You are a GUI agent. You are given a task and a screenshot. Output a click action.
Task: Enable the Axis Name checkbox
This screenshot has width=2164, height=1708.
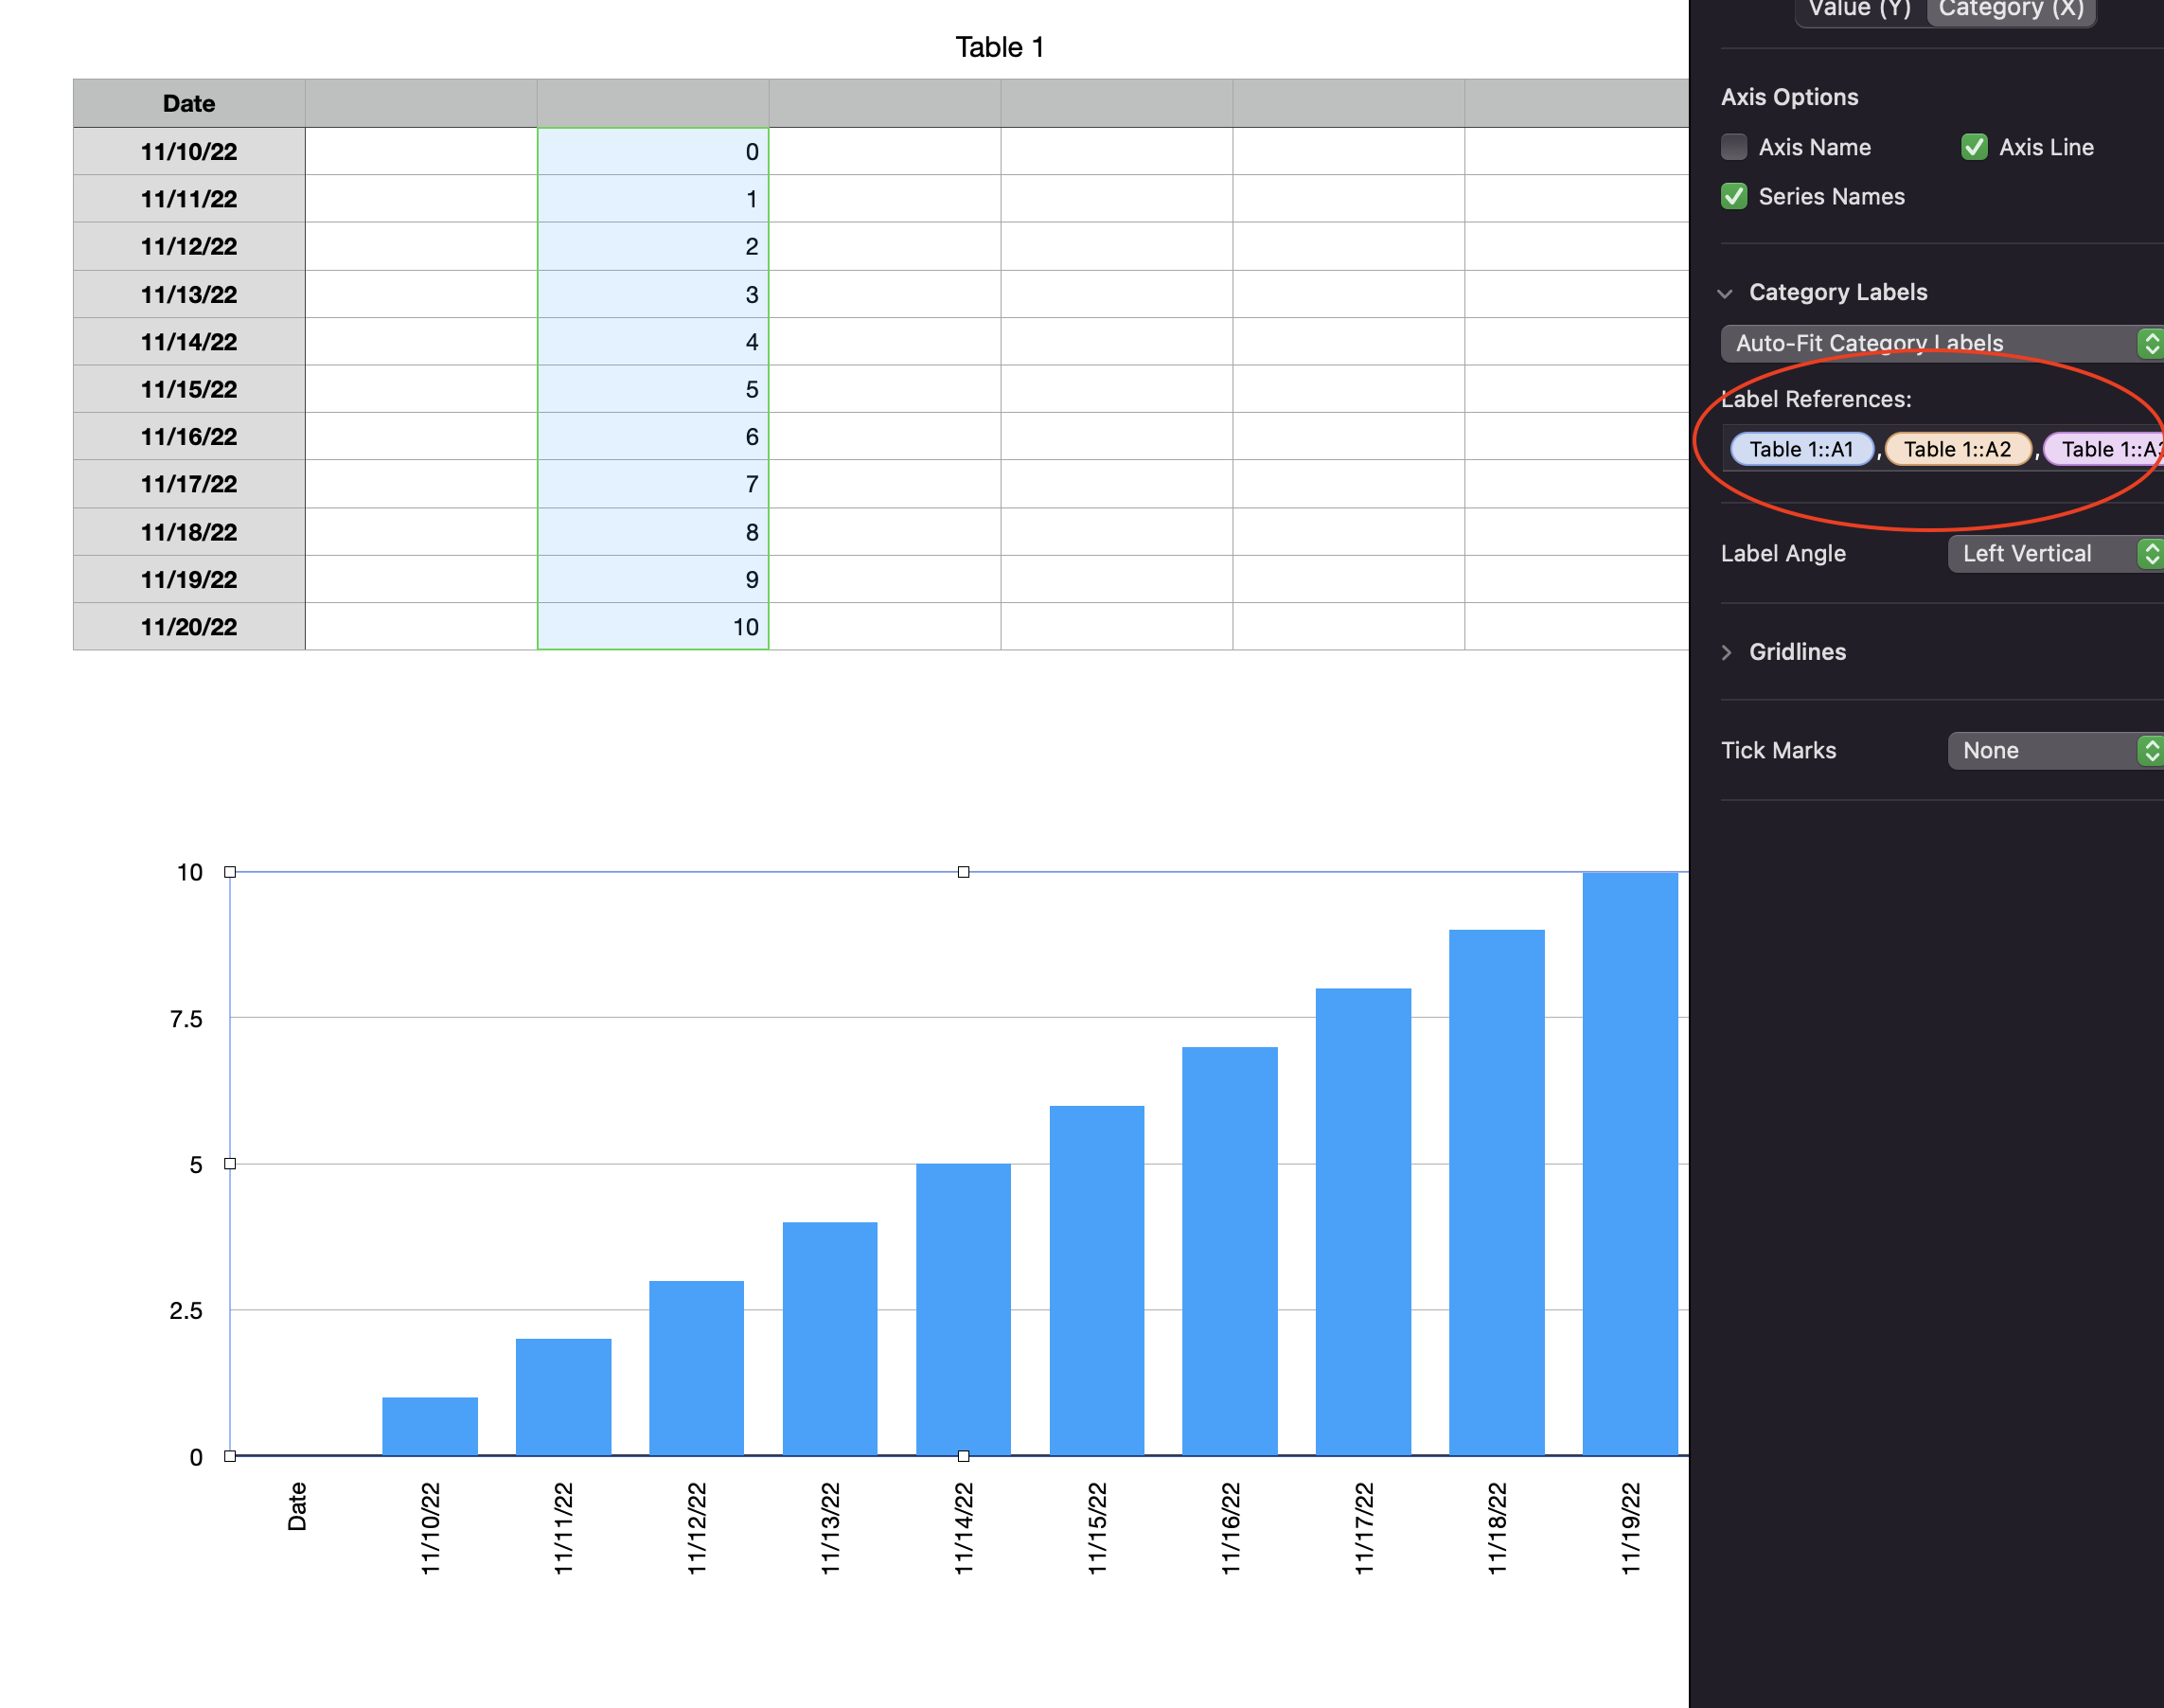[x=1734, y=147]
